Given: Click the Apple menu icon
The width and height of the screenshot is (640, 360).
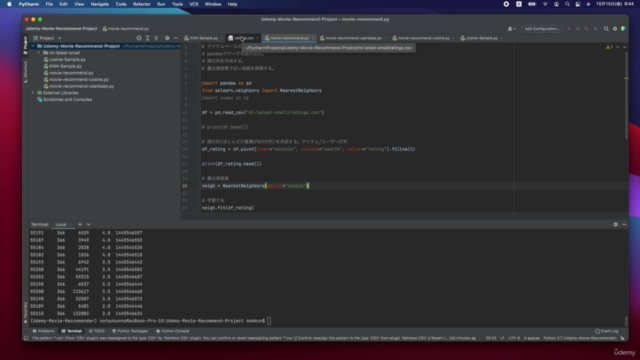Looking at the screenshot, I should click(9, 4).
